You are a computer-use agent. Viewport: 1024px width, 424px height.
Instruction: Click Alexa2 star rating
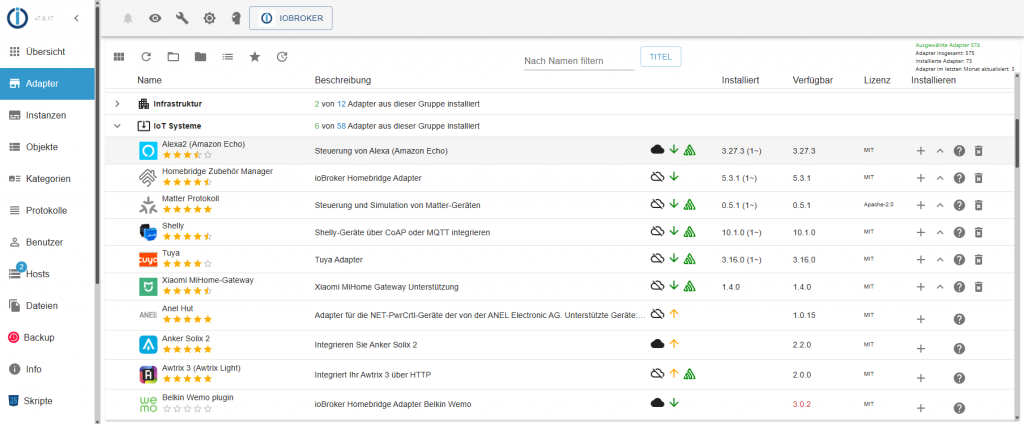(187, 155)
